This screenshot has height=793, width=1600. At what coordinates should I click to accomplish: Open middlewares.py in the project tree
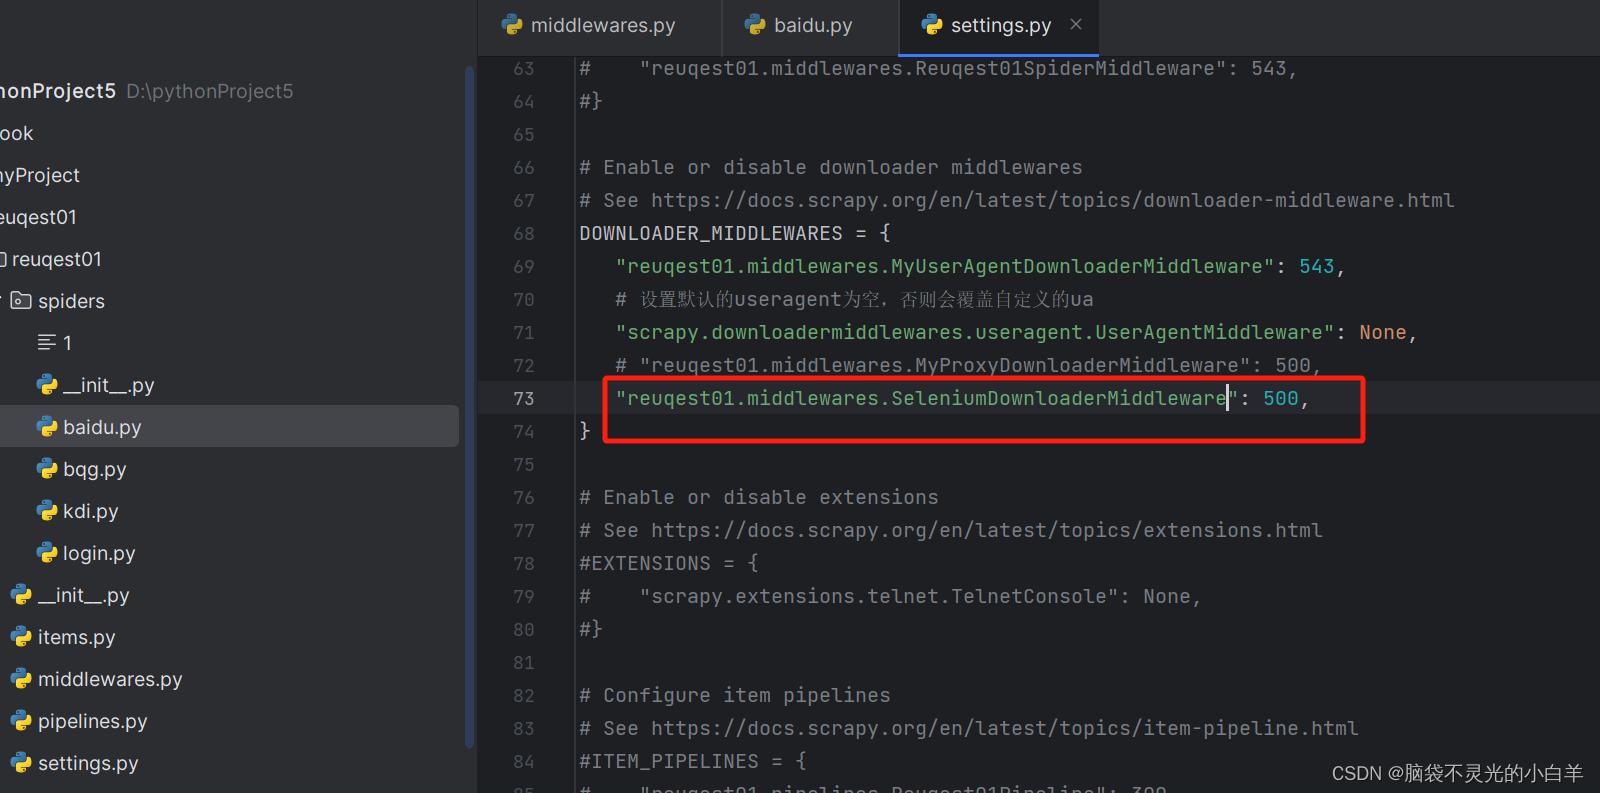[x=110, y=679]
